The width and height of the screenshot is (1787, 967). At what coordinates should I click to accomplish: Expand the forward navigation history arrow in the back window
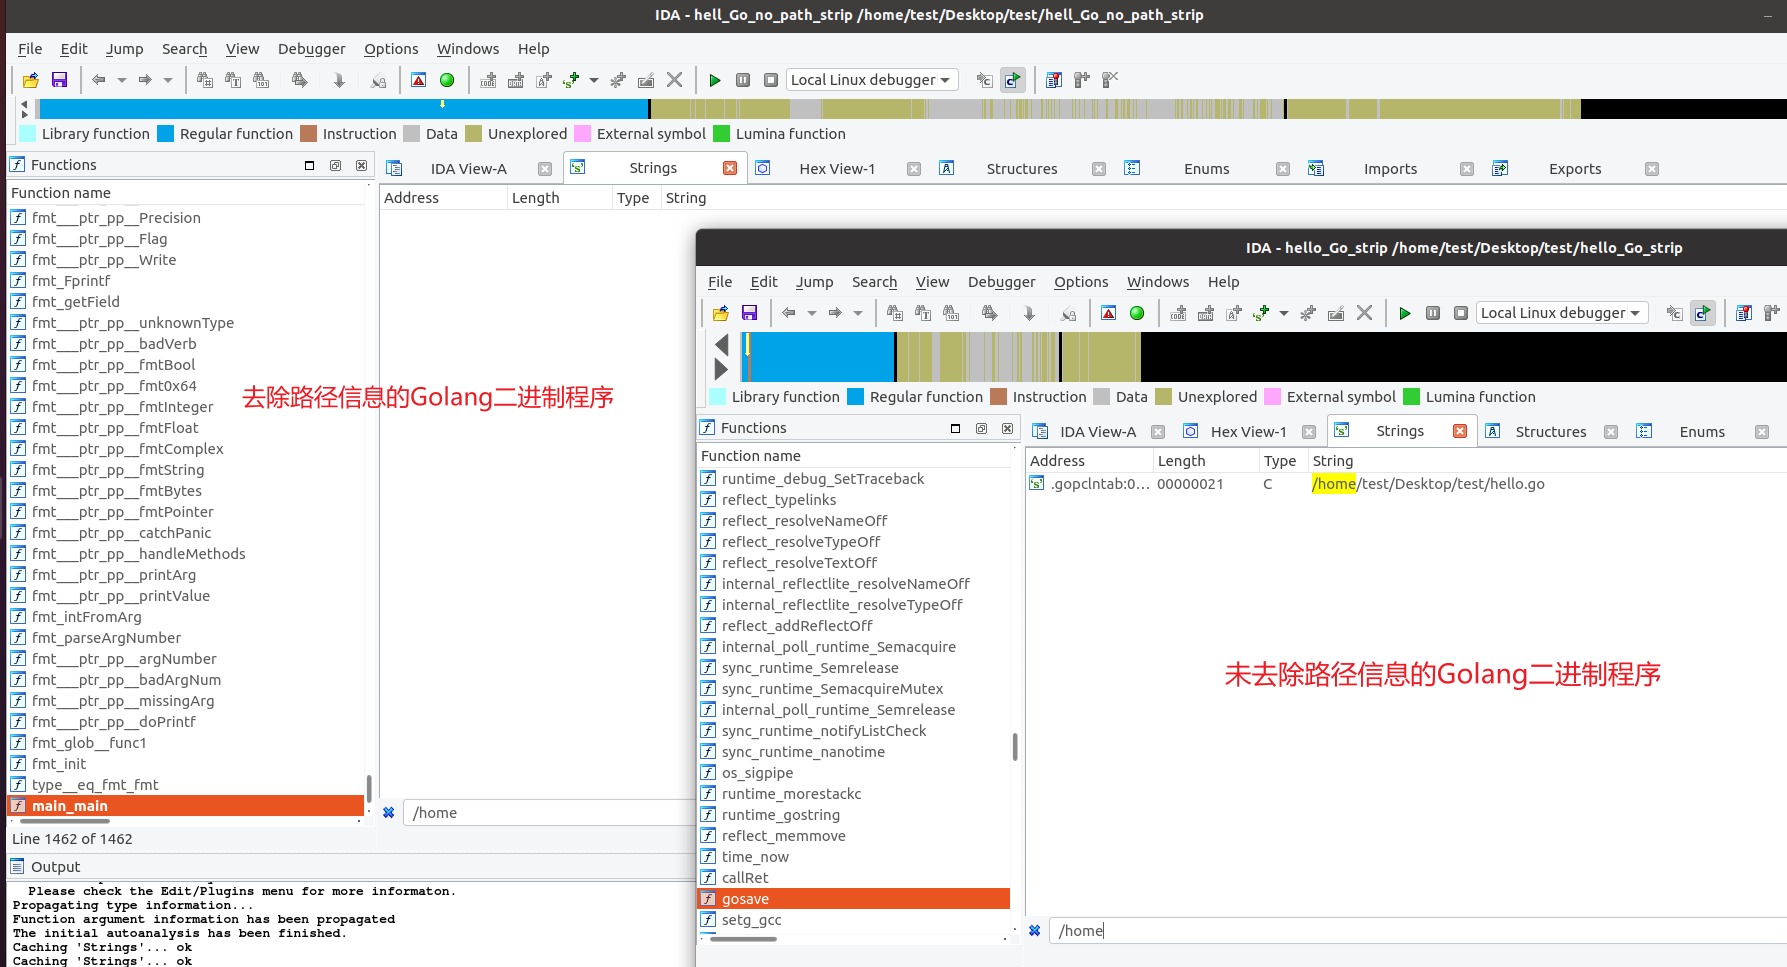pos(168,80)
